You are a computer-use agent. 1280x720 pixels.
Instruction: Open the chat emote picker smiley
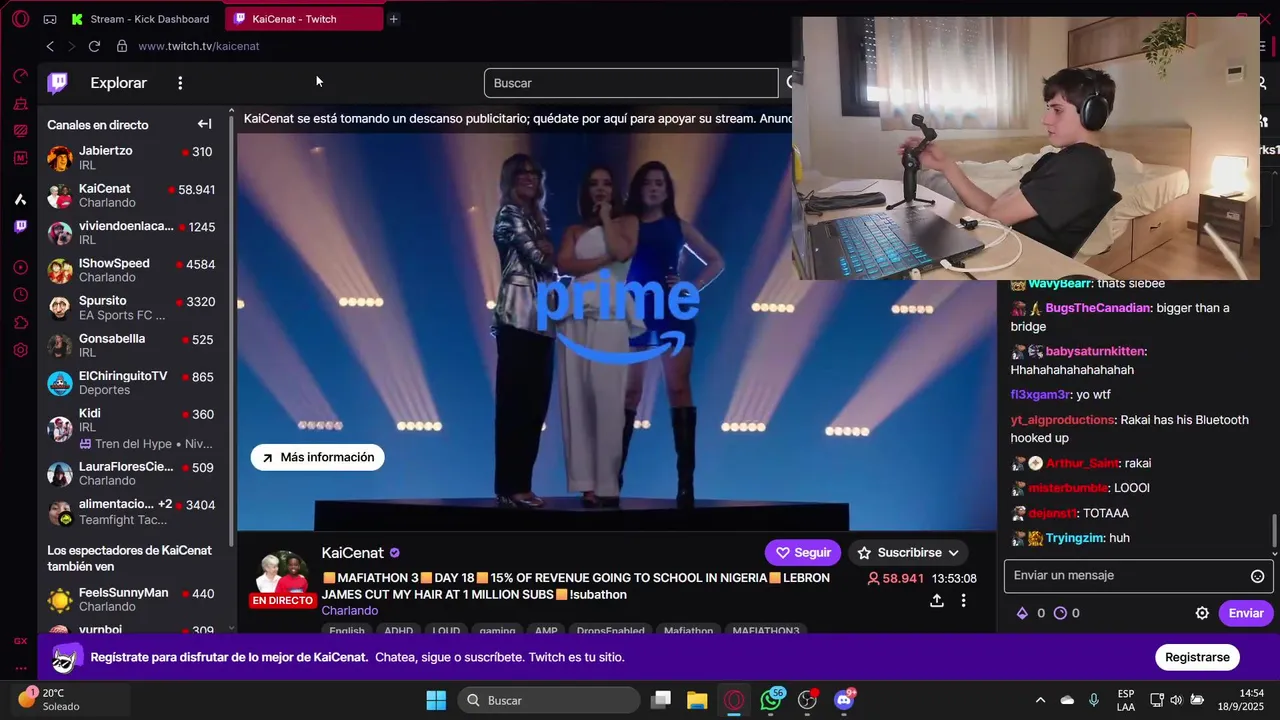(x=1258, y=576)
